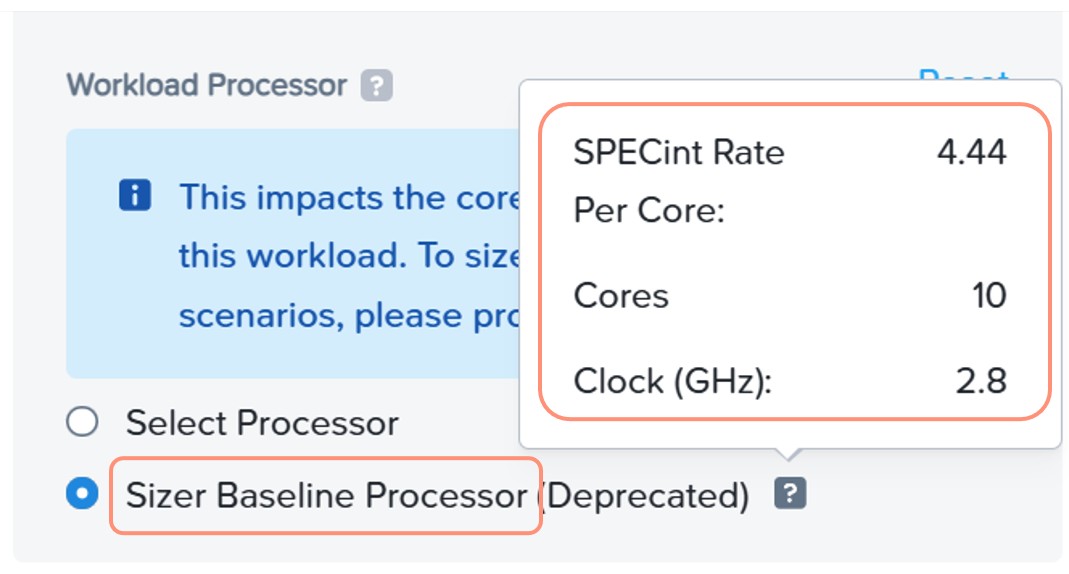Viewport: 1069px width, 574px height.
Task: Click the Workload Processor heading
Action: click(207, 85)
